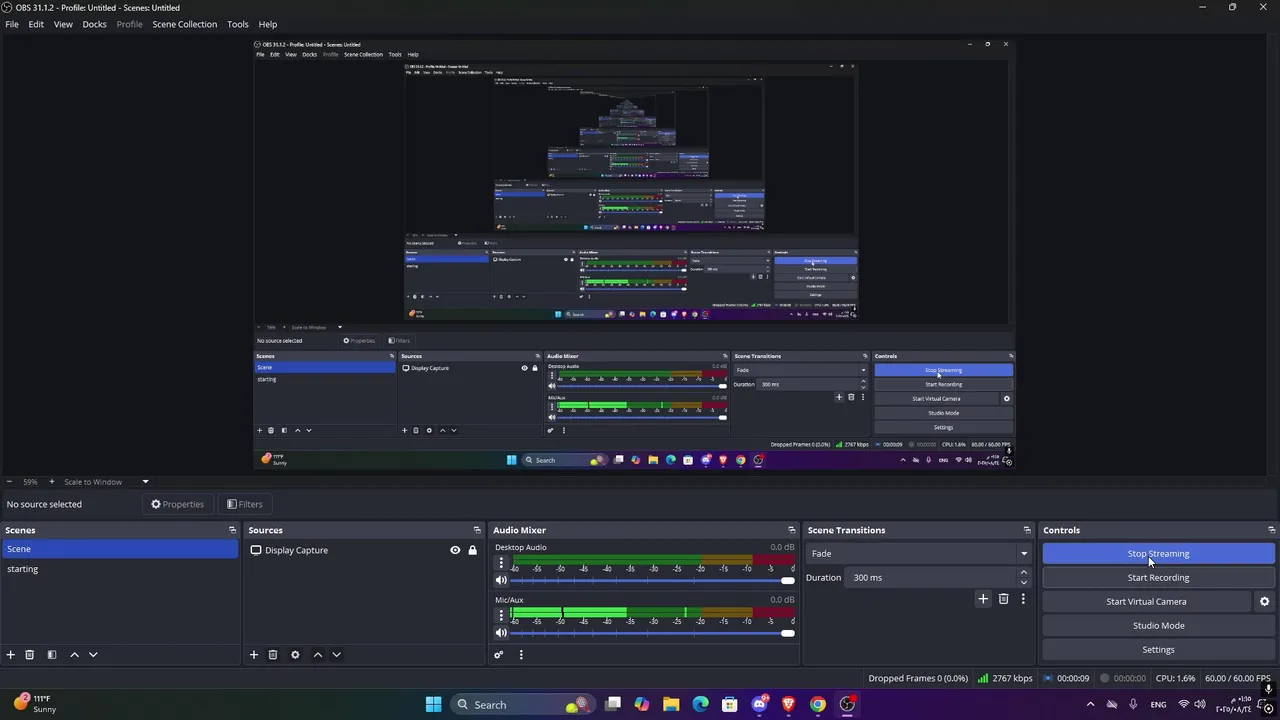This screenshot has height=720, width=1280.
Task: Open Settings from Controls panel
Action: point(1158,650)
